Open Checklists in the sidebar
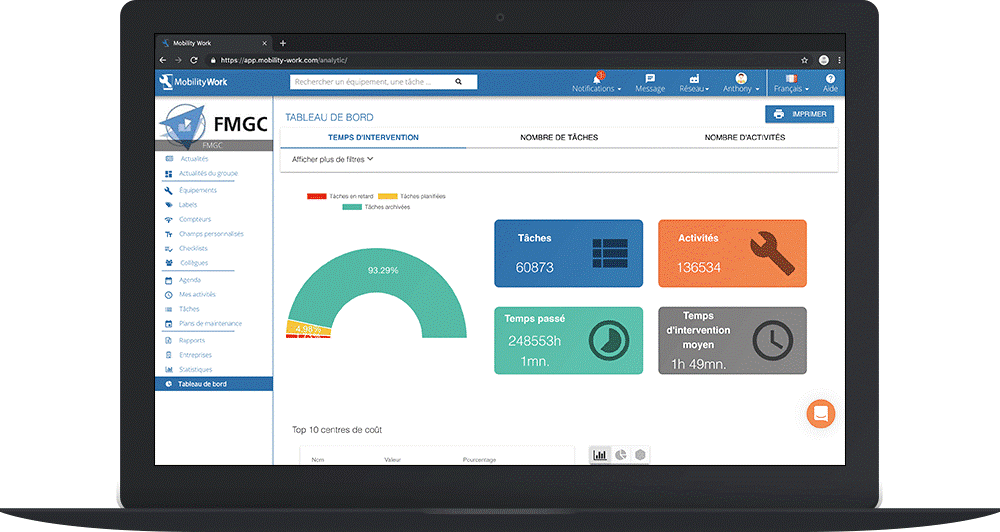This screenshot has height=532, width=1000. [193, 249]
